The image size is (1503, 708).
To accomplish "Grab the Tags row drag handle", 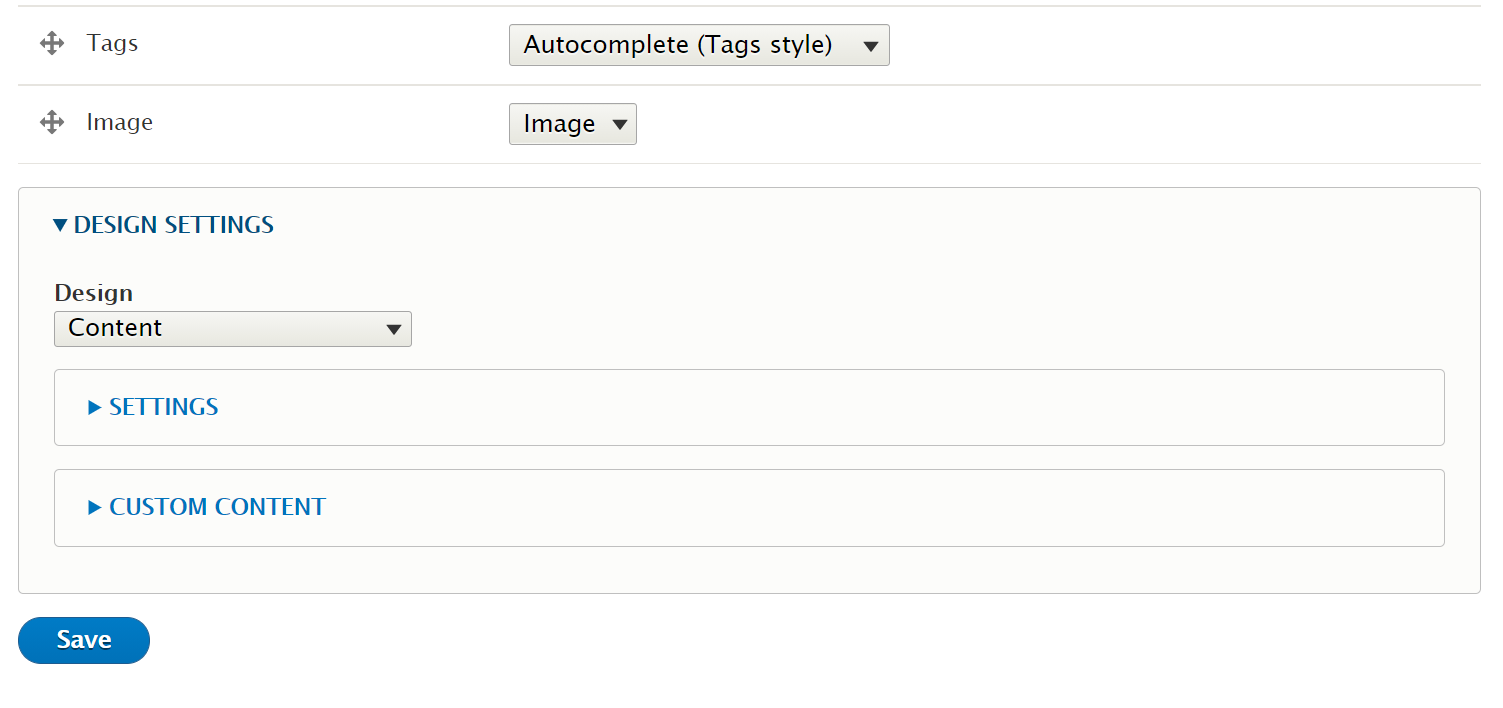I will (x=52, y=44).
